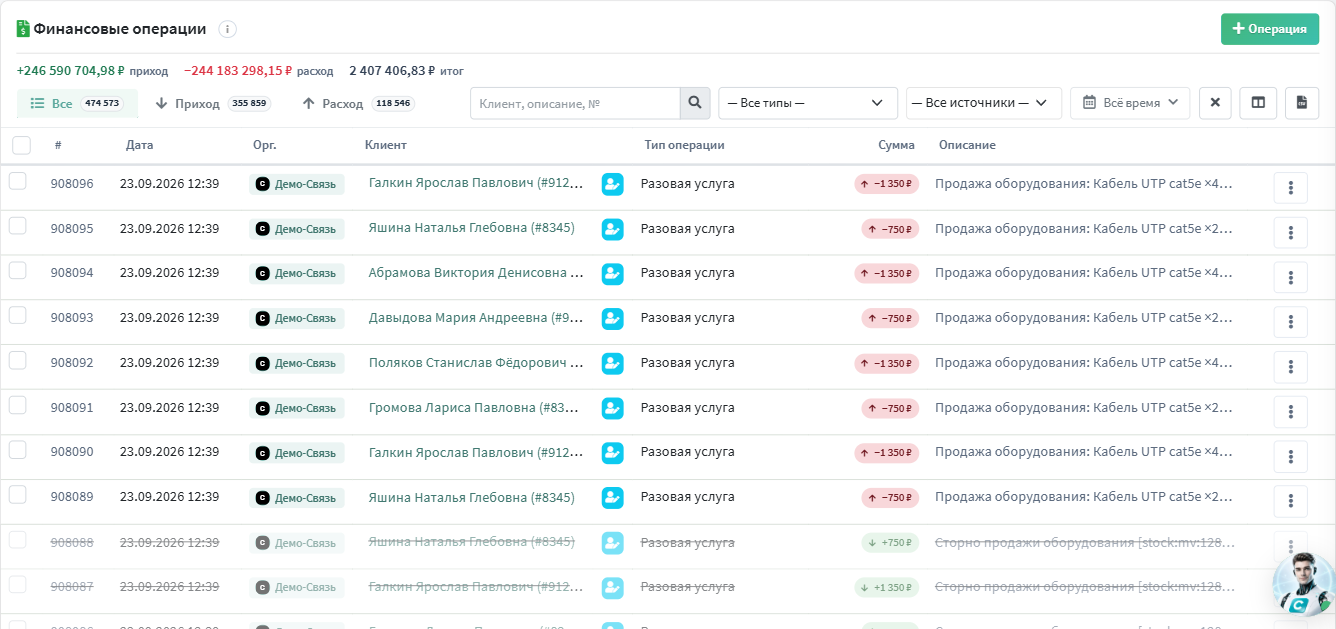Reset filters with the X button
Viewport: 1336px width, 629px height.
pyautogui.click(x=1215, y=103)
